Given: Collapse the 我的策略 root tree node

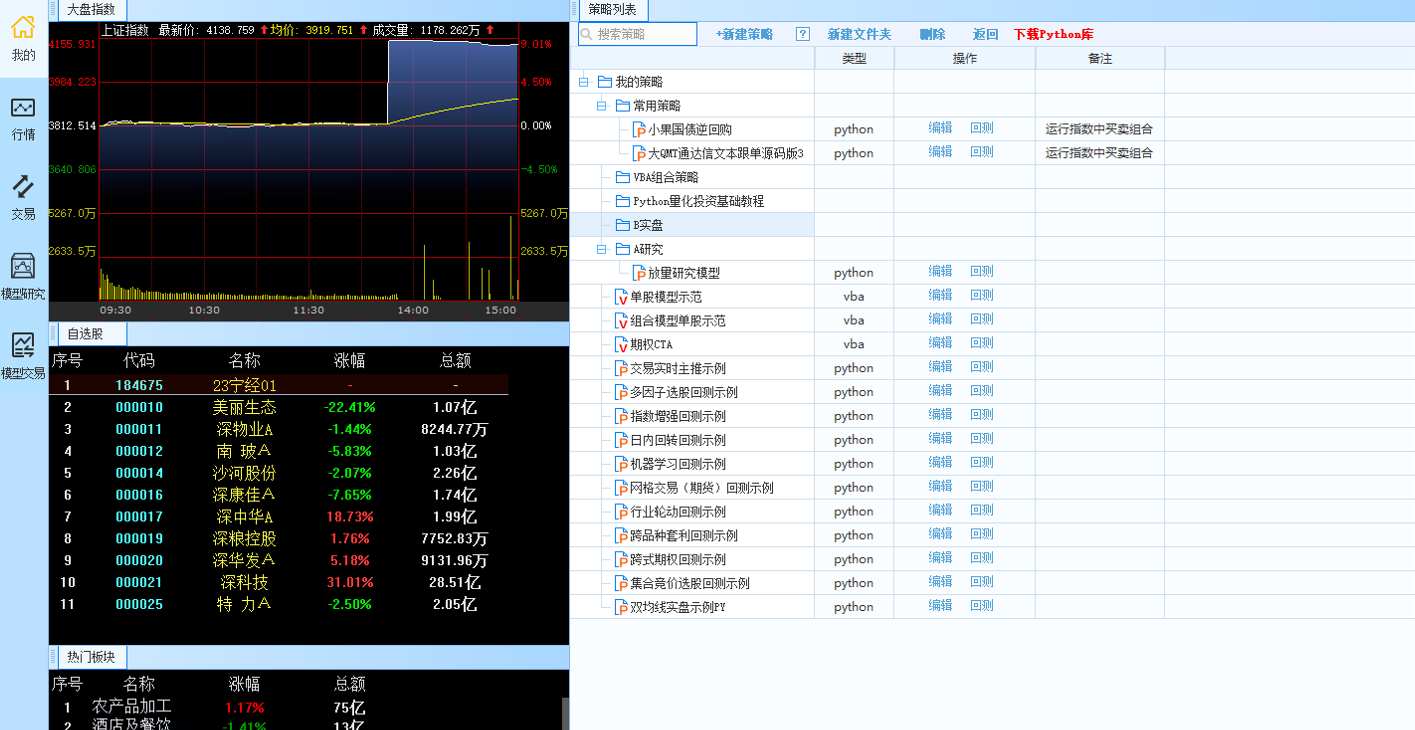Looking at the screenshot, I should tap(584, 82).
